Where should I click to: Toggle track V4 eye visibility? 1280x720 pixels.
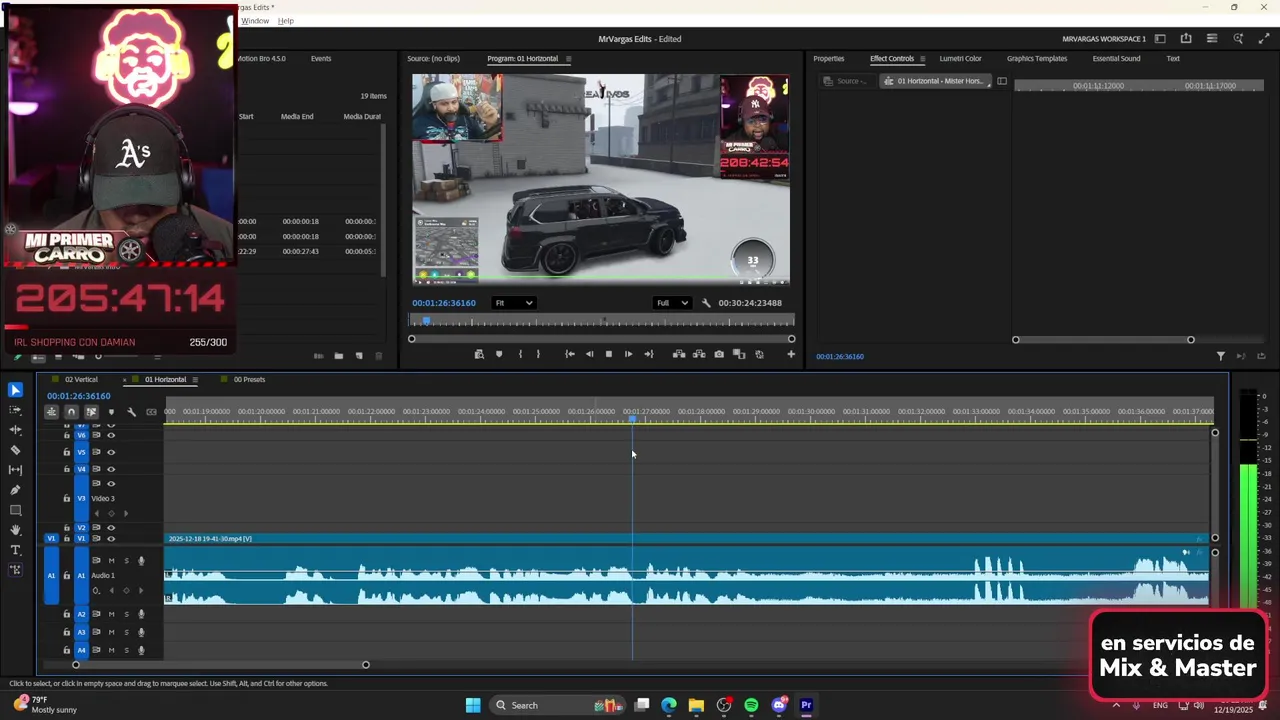pos(111,469)
